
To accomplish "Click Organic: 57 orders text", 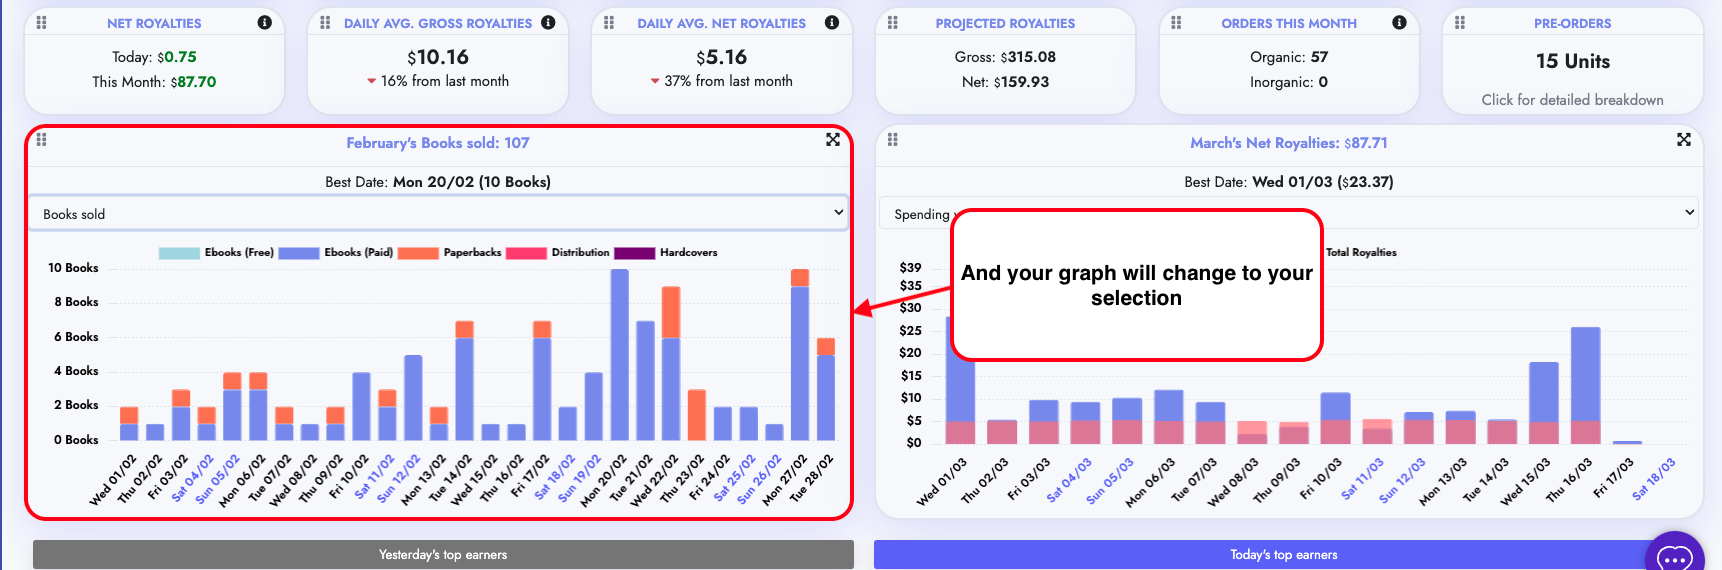I will click(x=1289, y=57).
